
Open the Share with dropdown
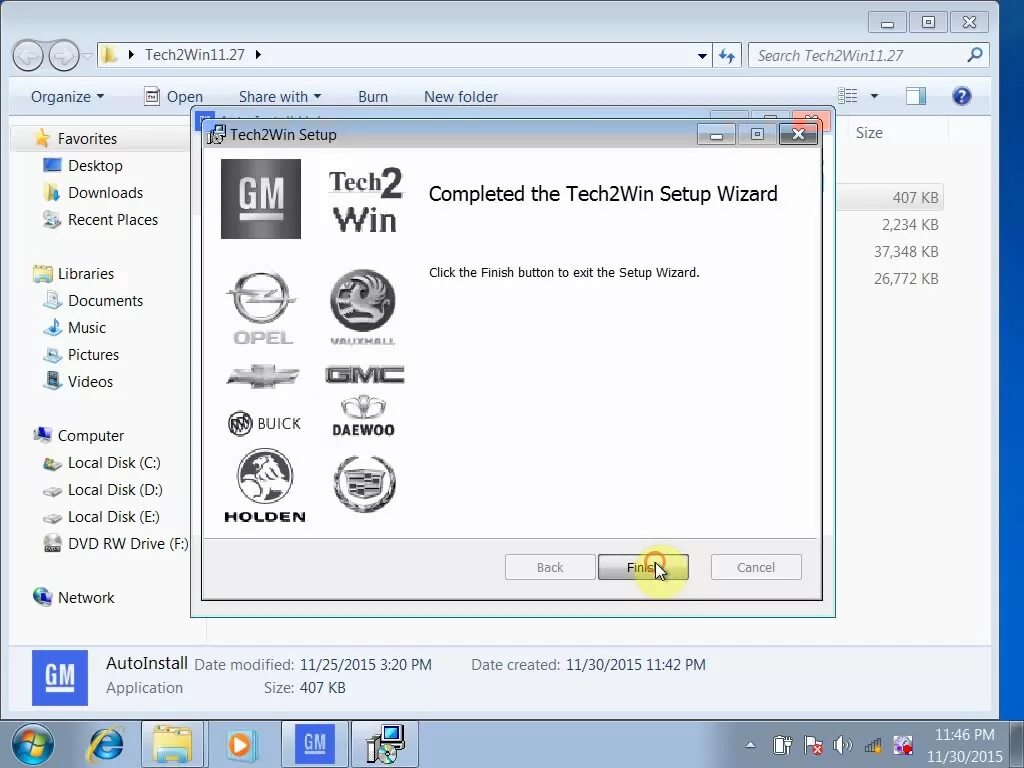(280, 97)
